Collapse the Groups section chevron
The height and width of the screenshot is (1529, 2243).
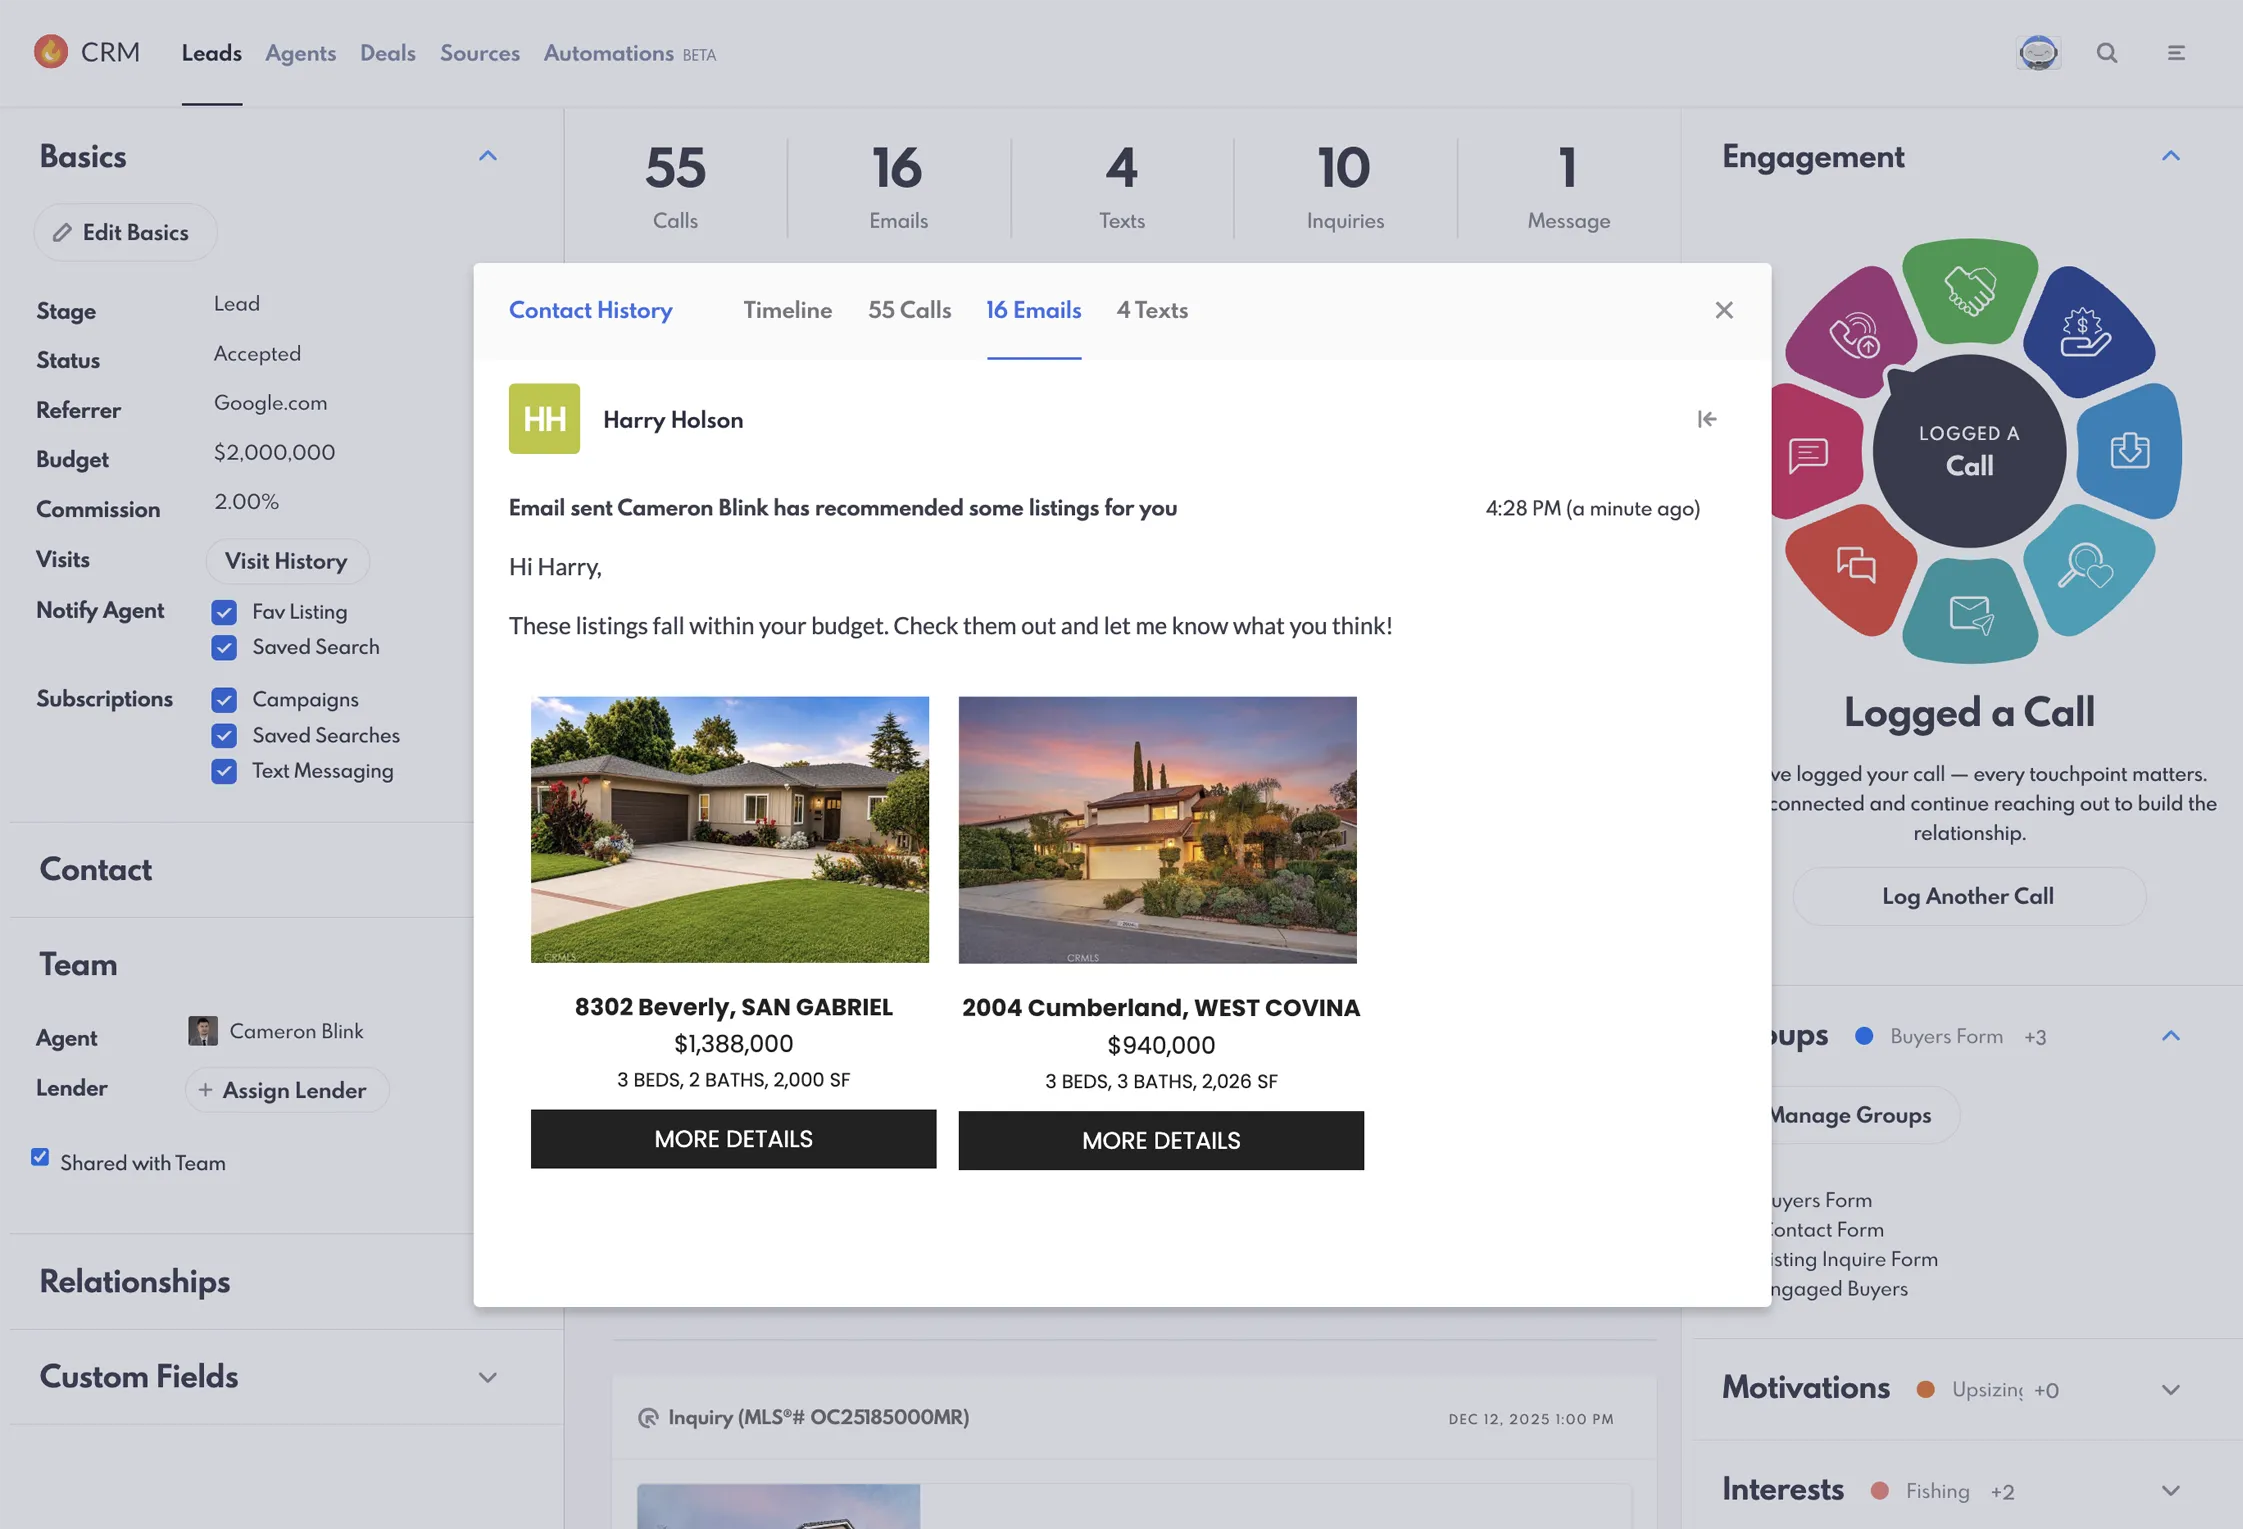click(x=2170, y=1036)
